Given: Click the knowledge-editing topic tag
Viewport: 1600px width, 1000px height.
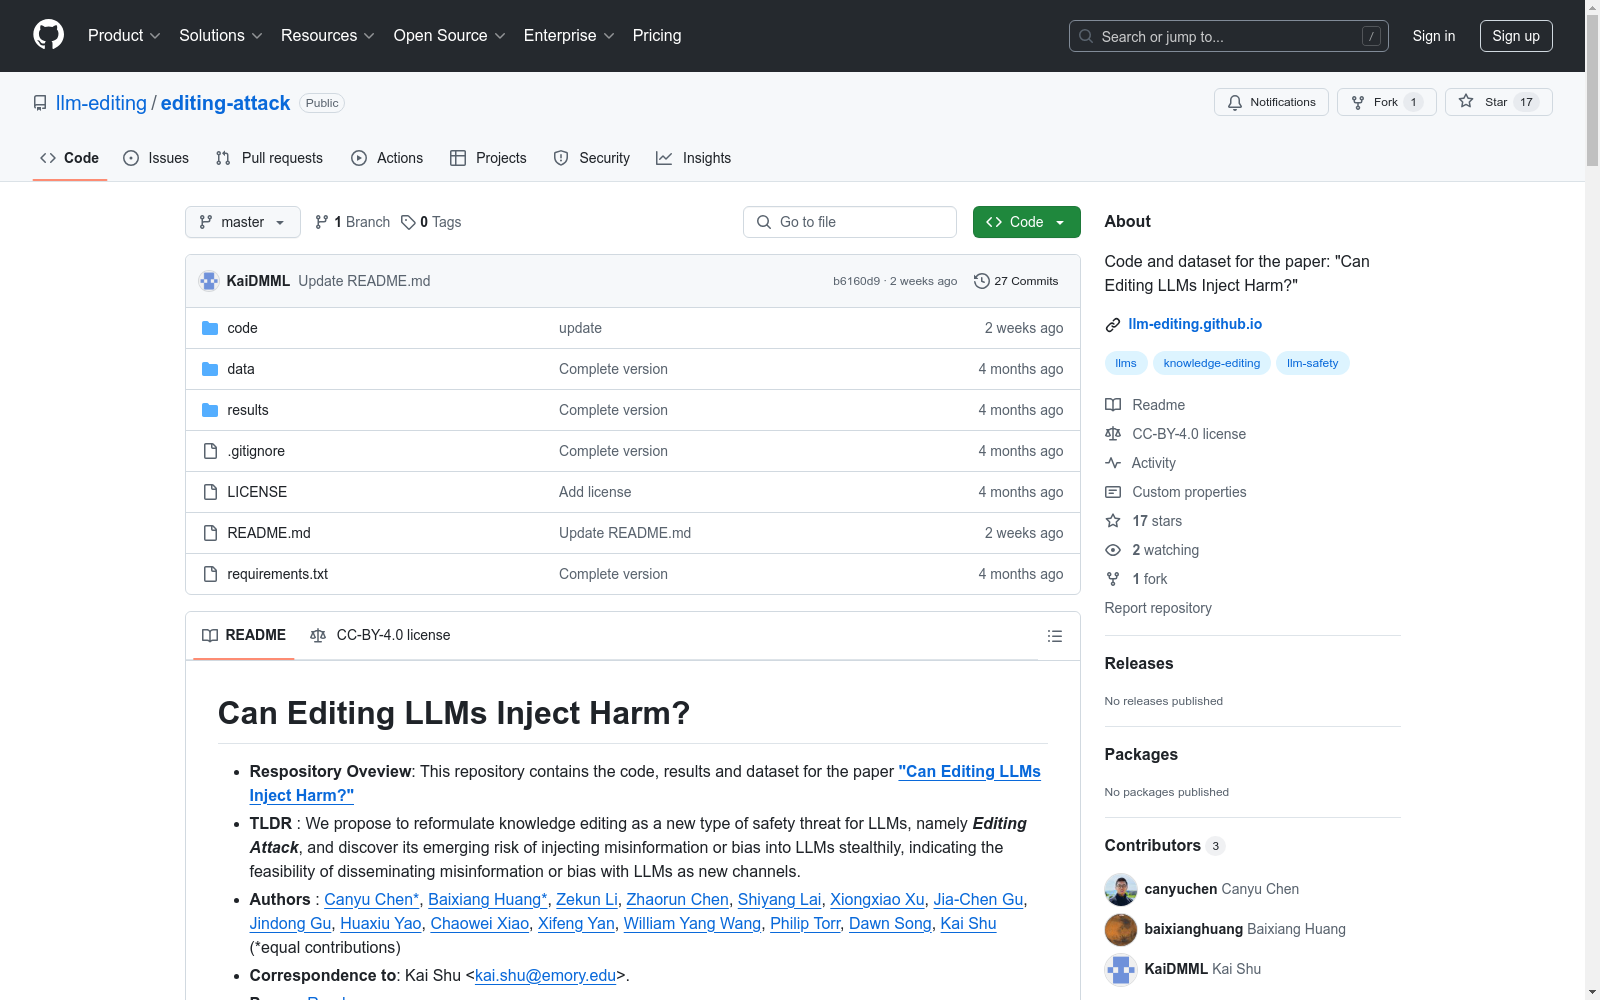Looking at the screenshot, I should 1212,363.
